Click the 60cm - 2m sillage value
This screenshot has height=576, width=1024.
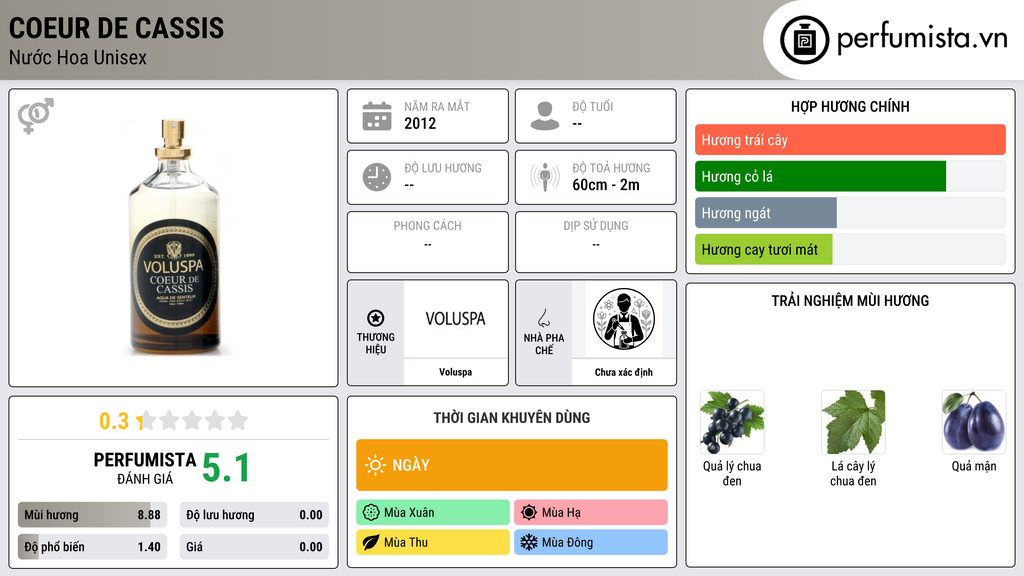point(606,185)
